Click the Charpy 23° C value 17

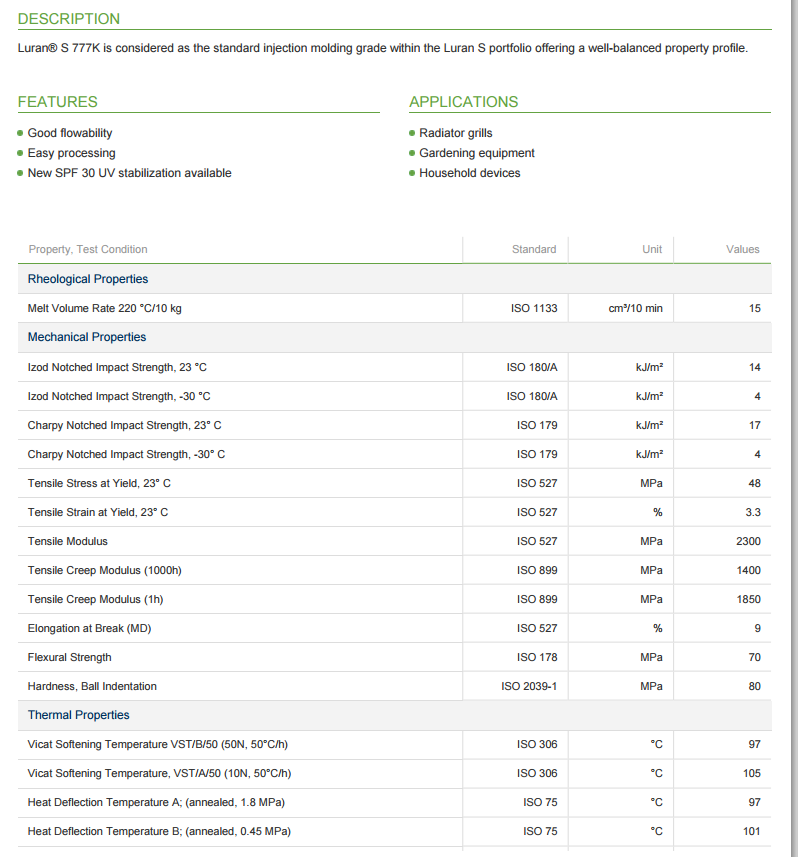pos(755,425)
